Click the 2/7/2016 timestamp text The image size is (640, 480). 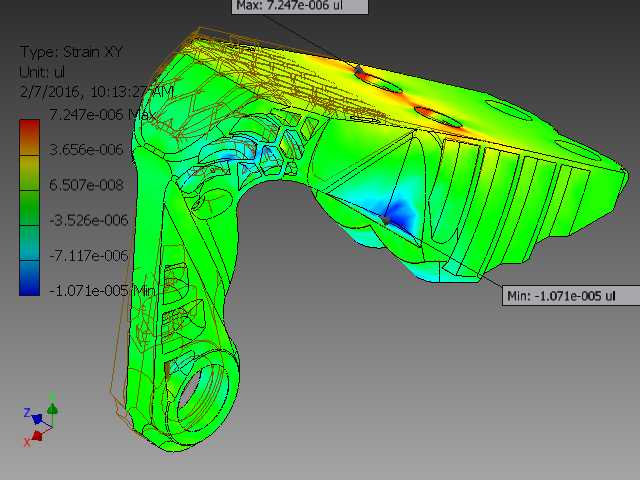coord(97,91)
